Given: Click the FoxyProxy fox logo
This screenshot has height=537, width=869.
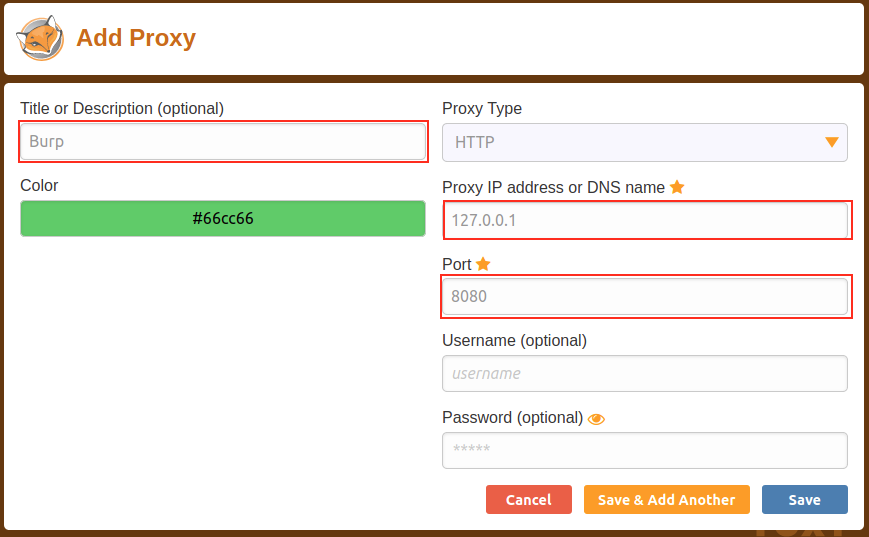Looking at the screenshot, I should (41, 39).
